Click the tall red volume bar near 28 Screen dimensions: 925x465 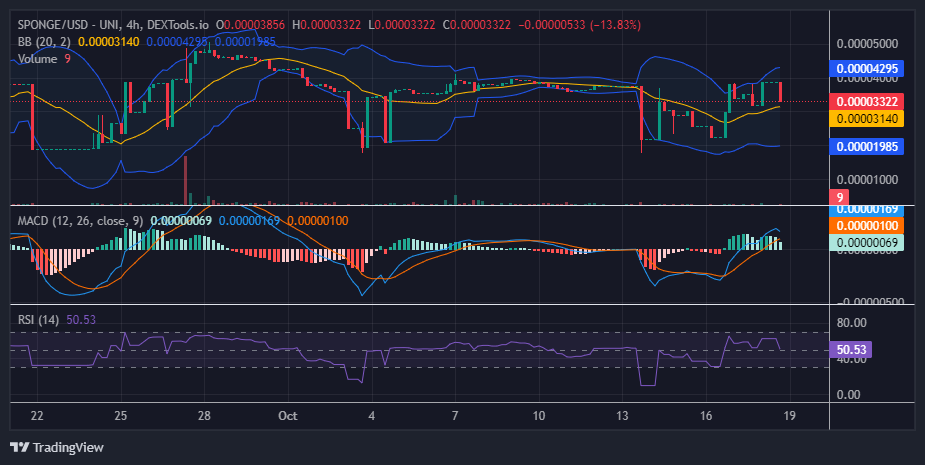186,180
